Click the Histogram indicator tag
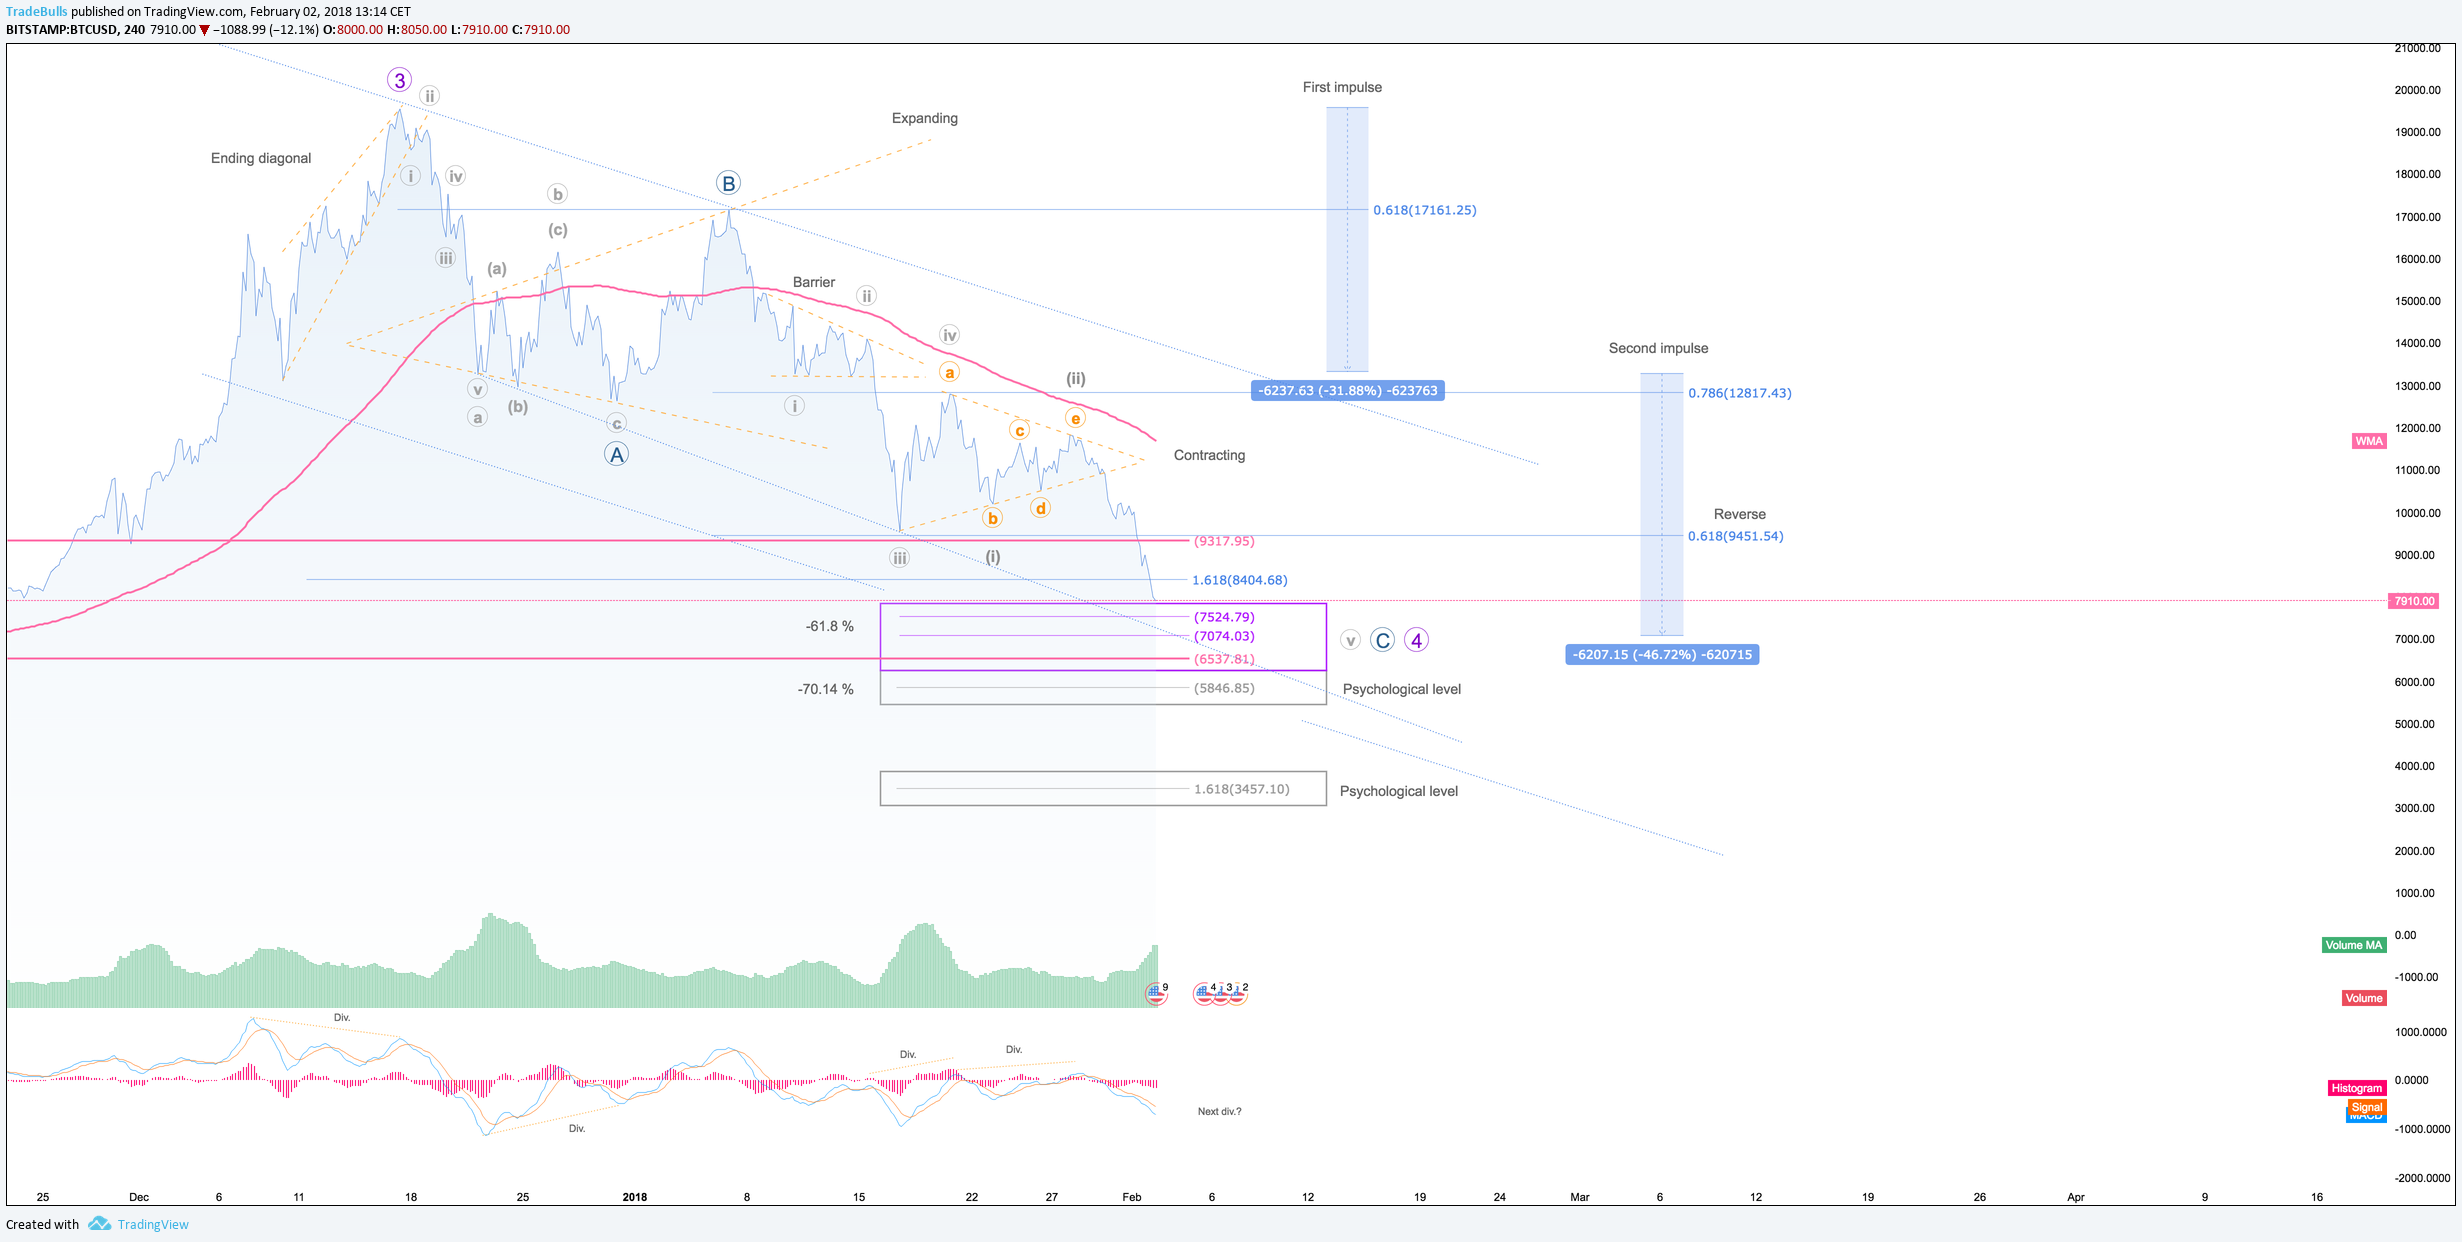Image resolution: width=2462 pixels, height=1242 pixels. (x=2357, y=1088)
